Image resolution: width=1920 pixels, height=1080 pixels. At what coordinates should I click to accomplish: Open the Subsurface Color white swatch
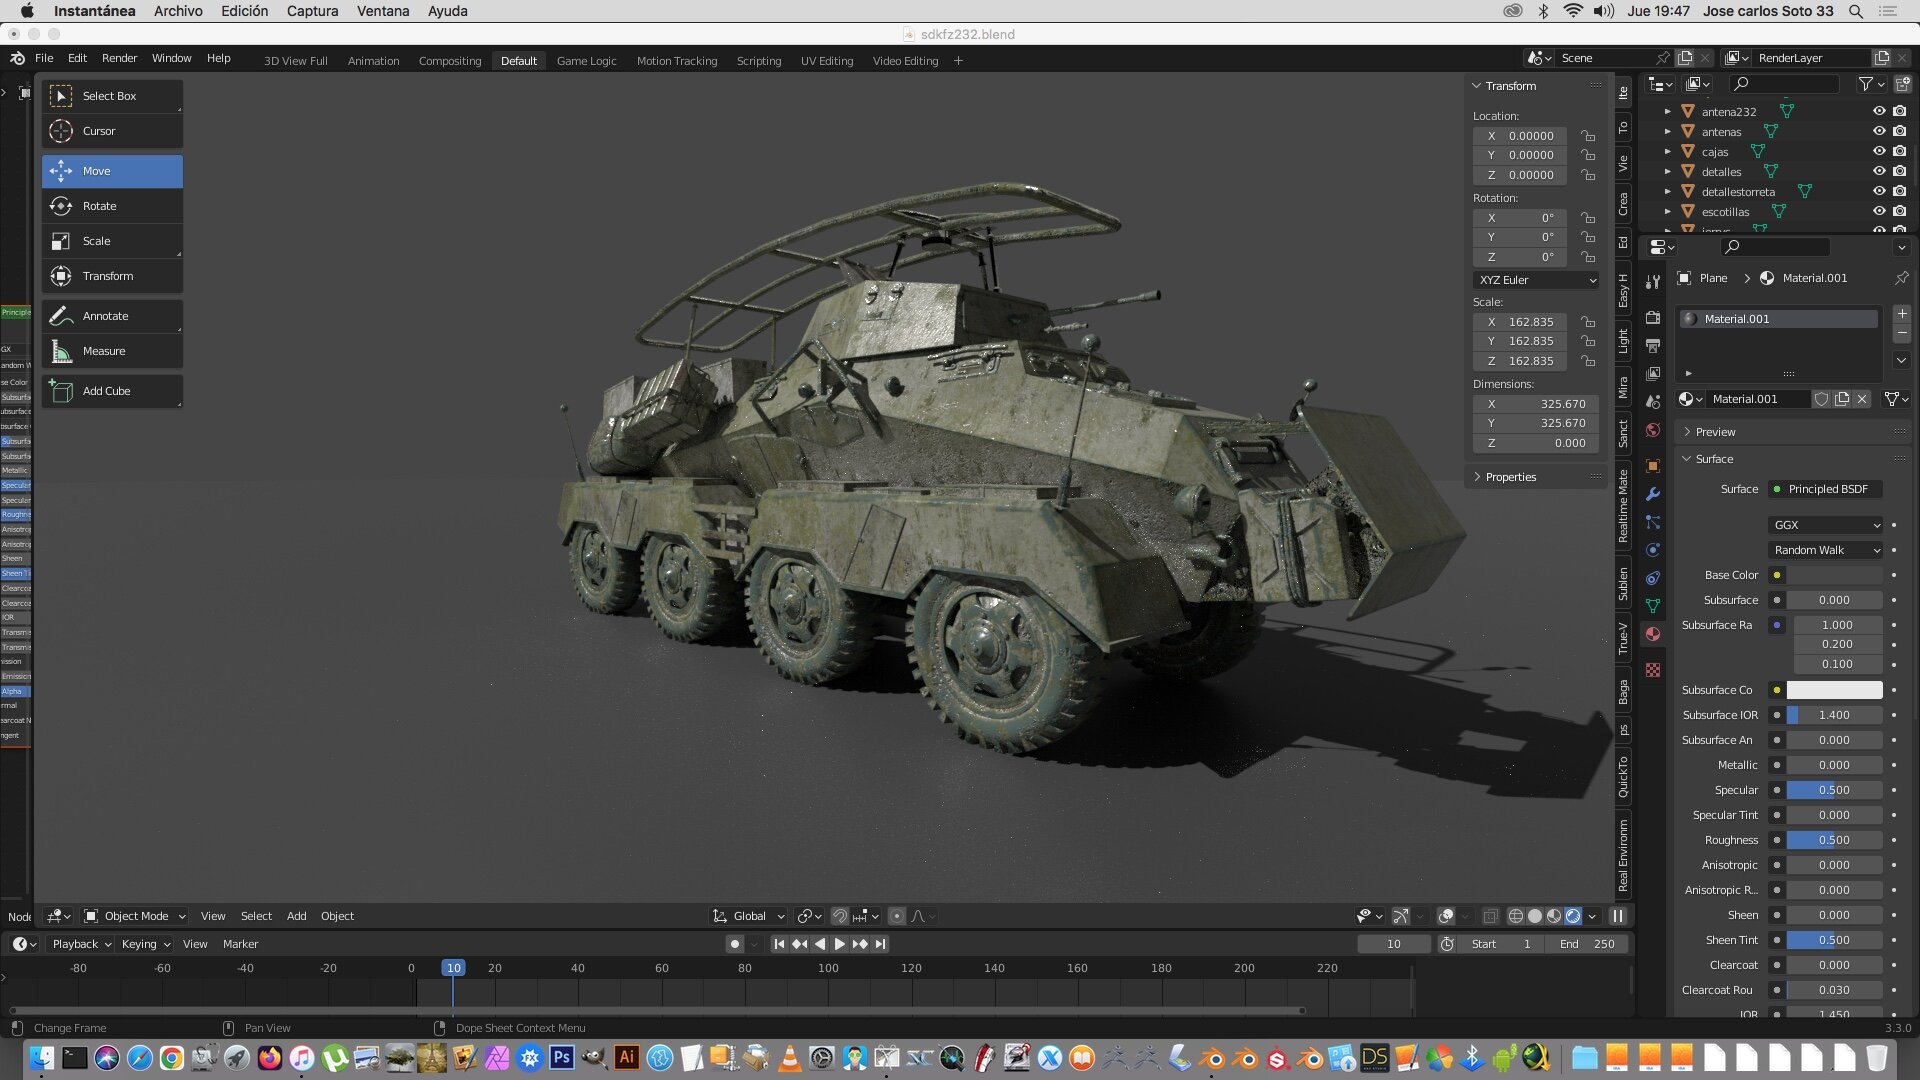(1835, 690)
